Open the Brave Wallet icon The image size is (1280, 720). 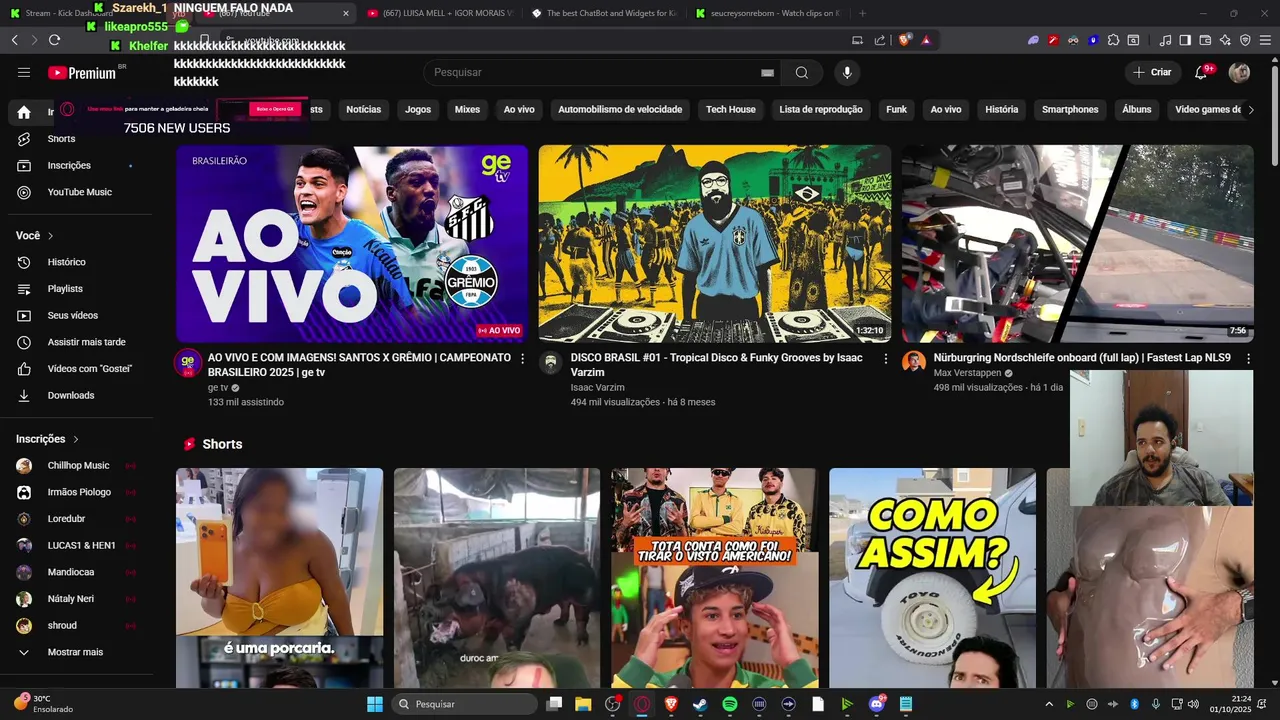click(1205, 40)
